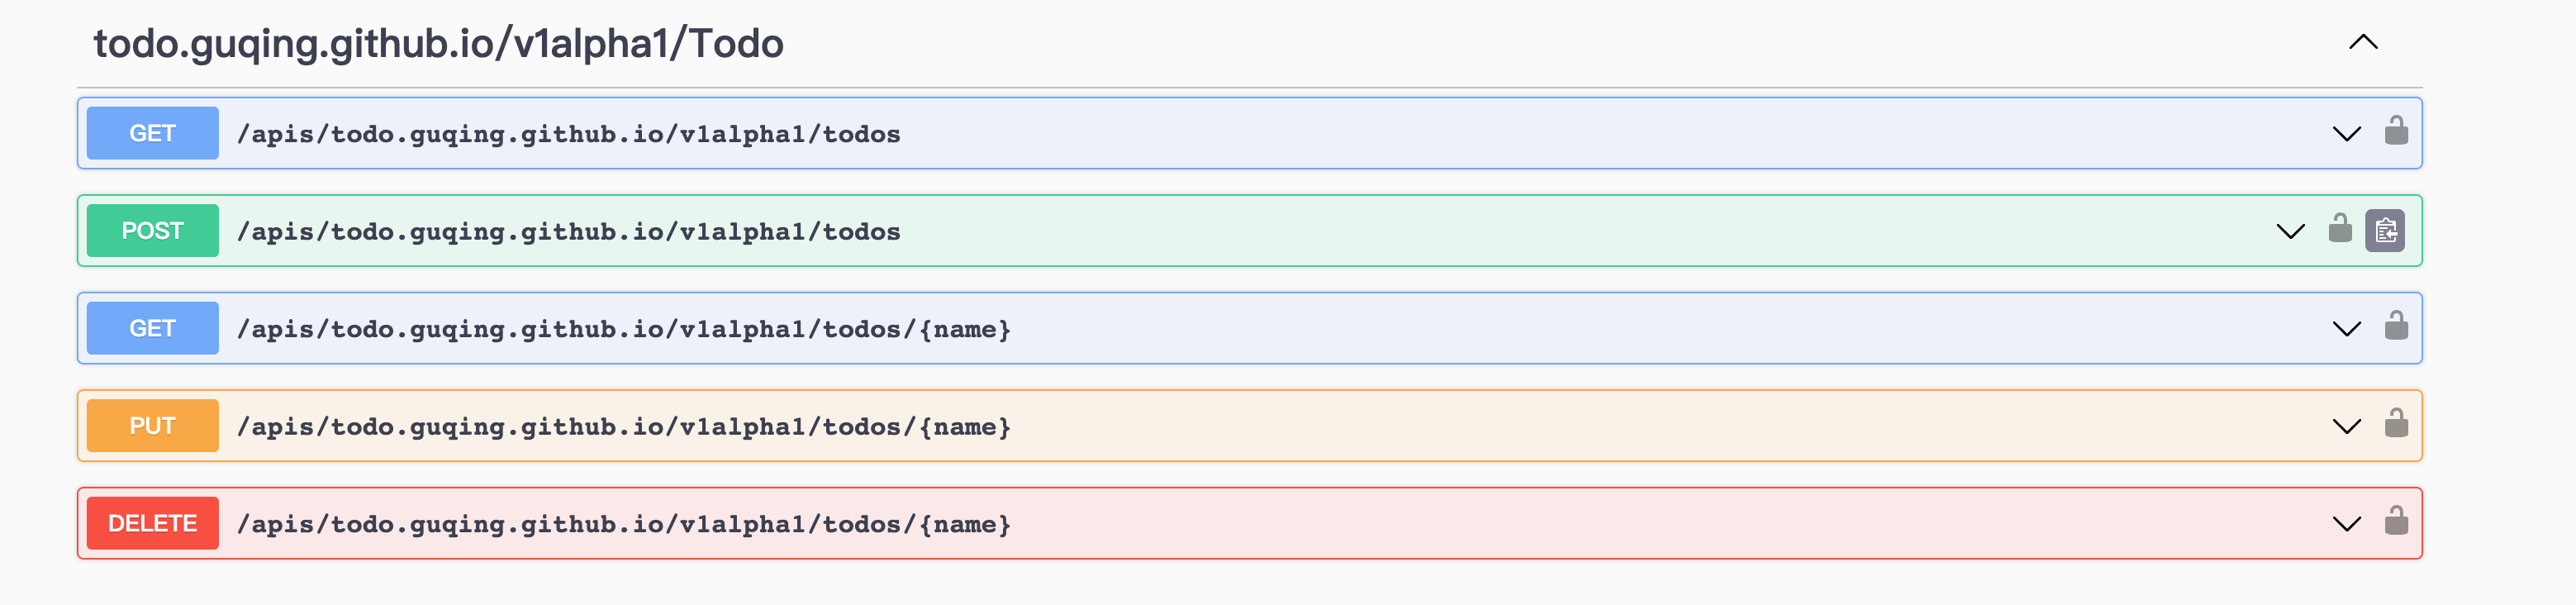Expand the GET /apis/todo.guqing.github.io/v1alpha1/todos operation
The height and width of the screenshot is (605, 2576).
(2346, 132)
